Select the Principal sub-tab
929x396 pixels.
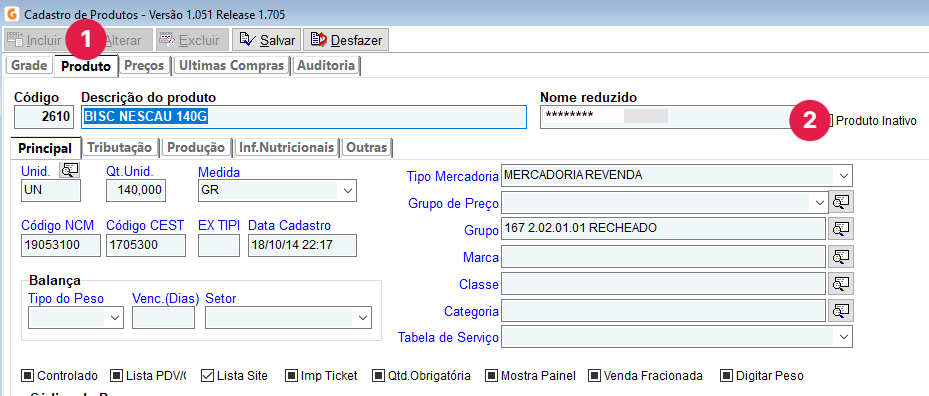[x=45, y=148]
